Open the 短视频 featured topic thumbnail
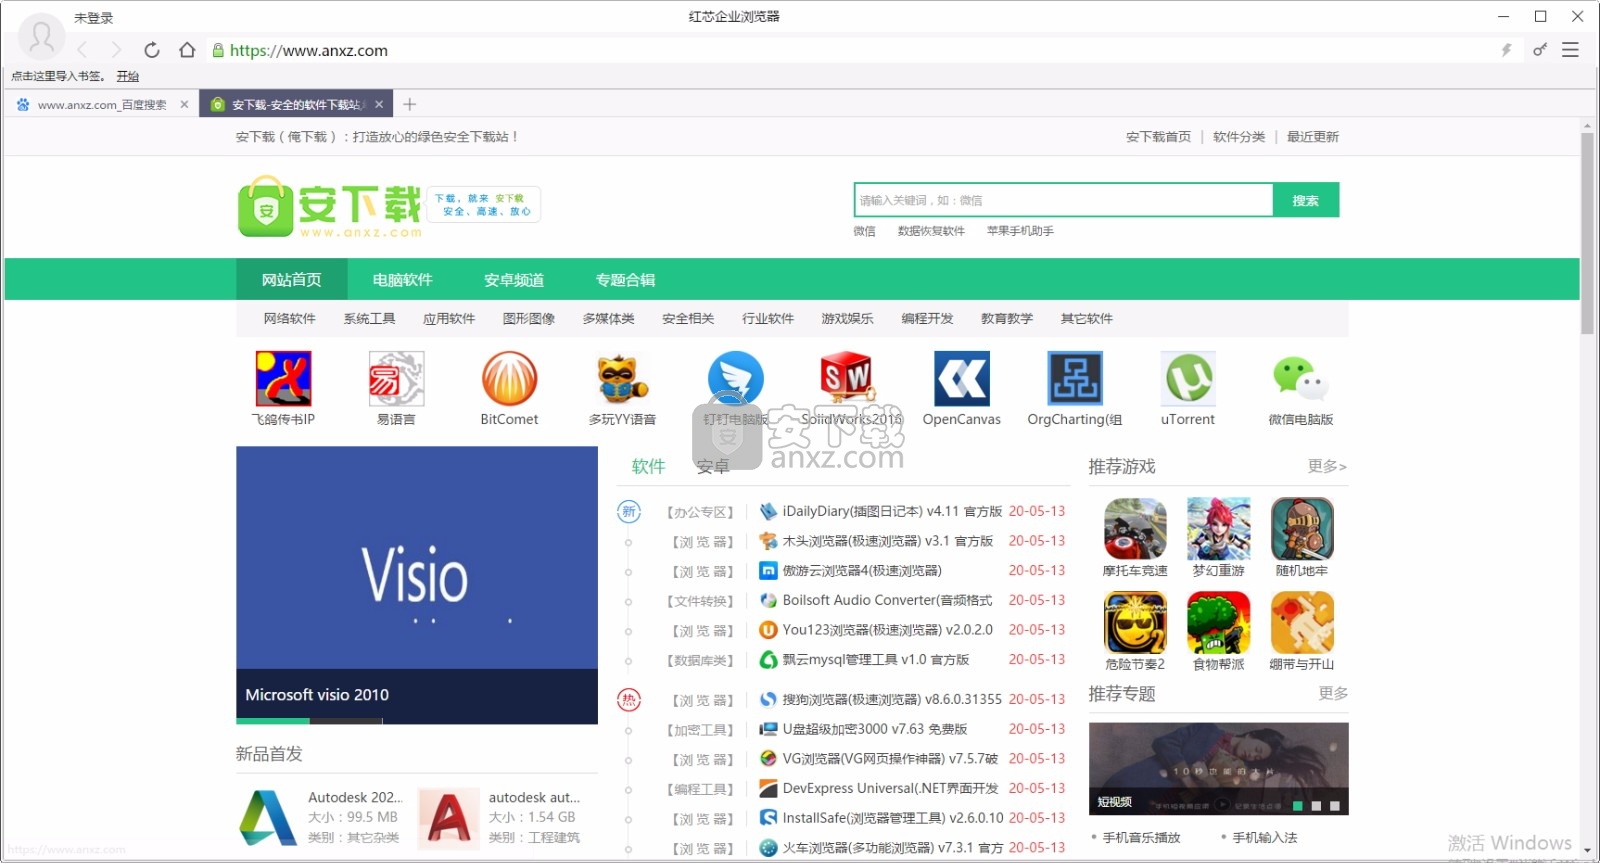The width and height of the screenshot is (1600, 863). pos(1218,768)
